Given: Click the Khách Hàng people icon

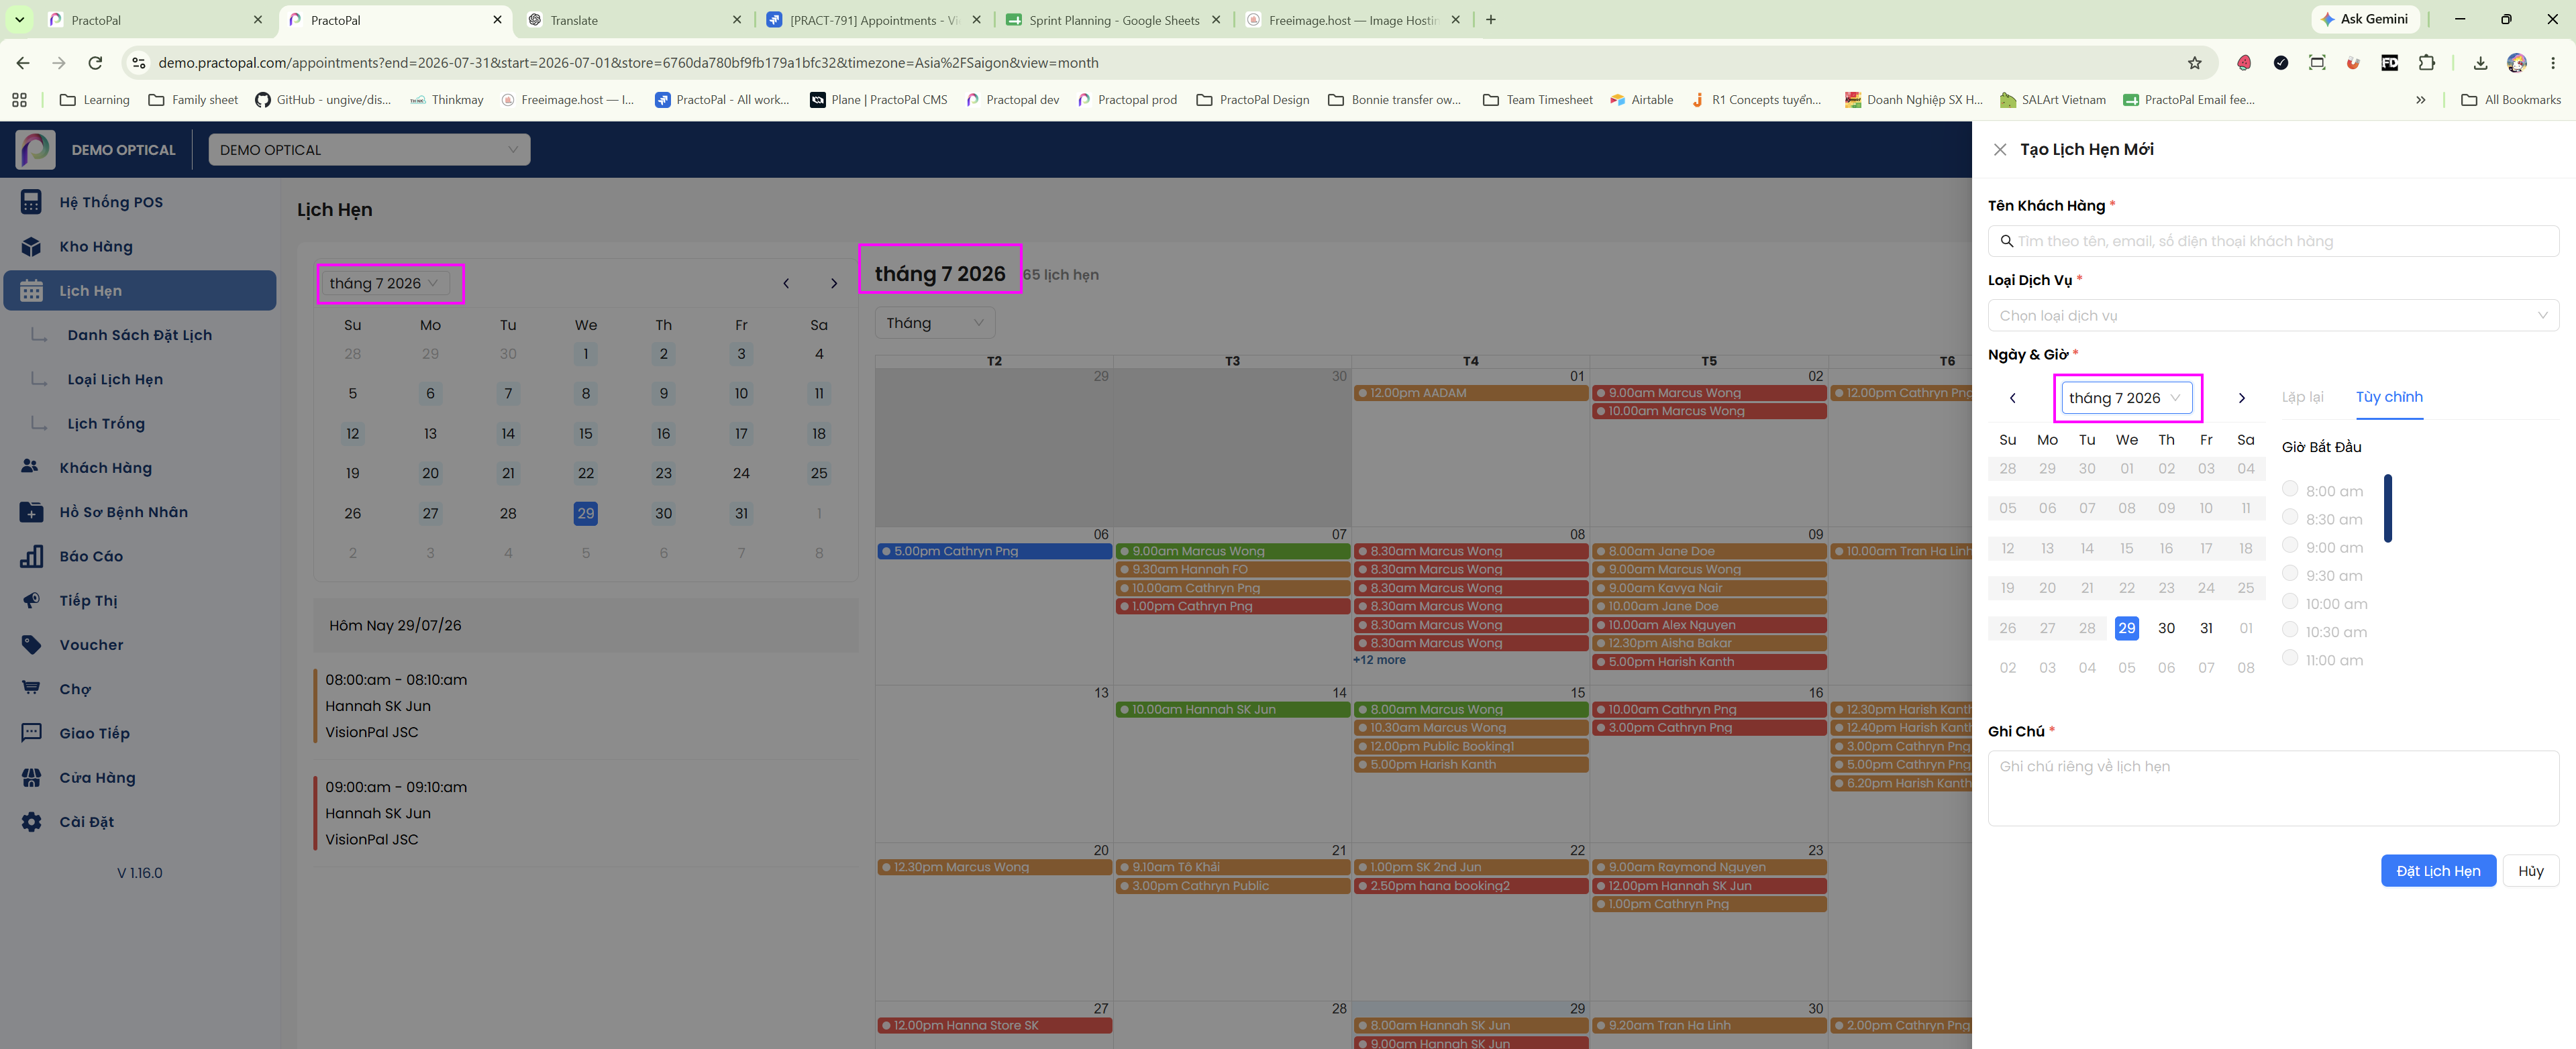Looking at the screenshot, I should (30, 467).
